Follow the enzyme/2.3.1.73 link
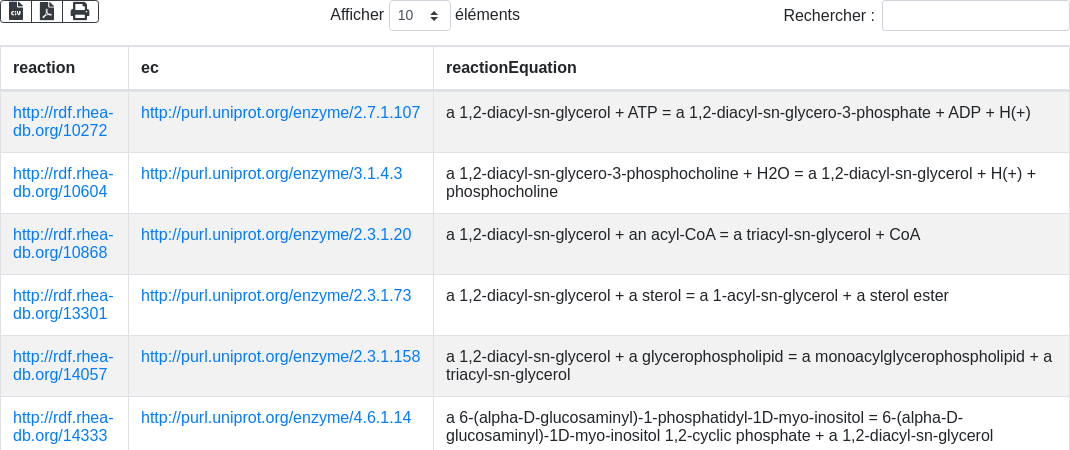This screenshot has width=1070, height=450. pyautogui.click(x=276, y=296)
